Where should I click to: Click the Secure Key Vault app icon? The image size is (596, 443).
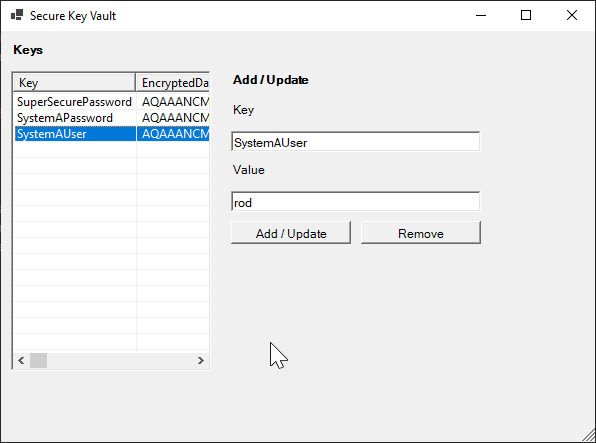[17, 15]
